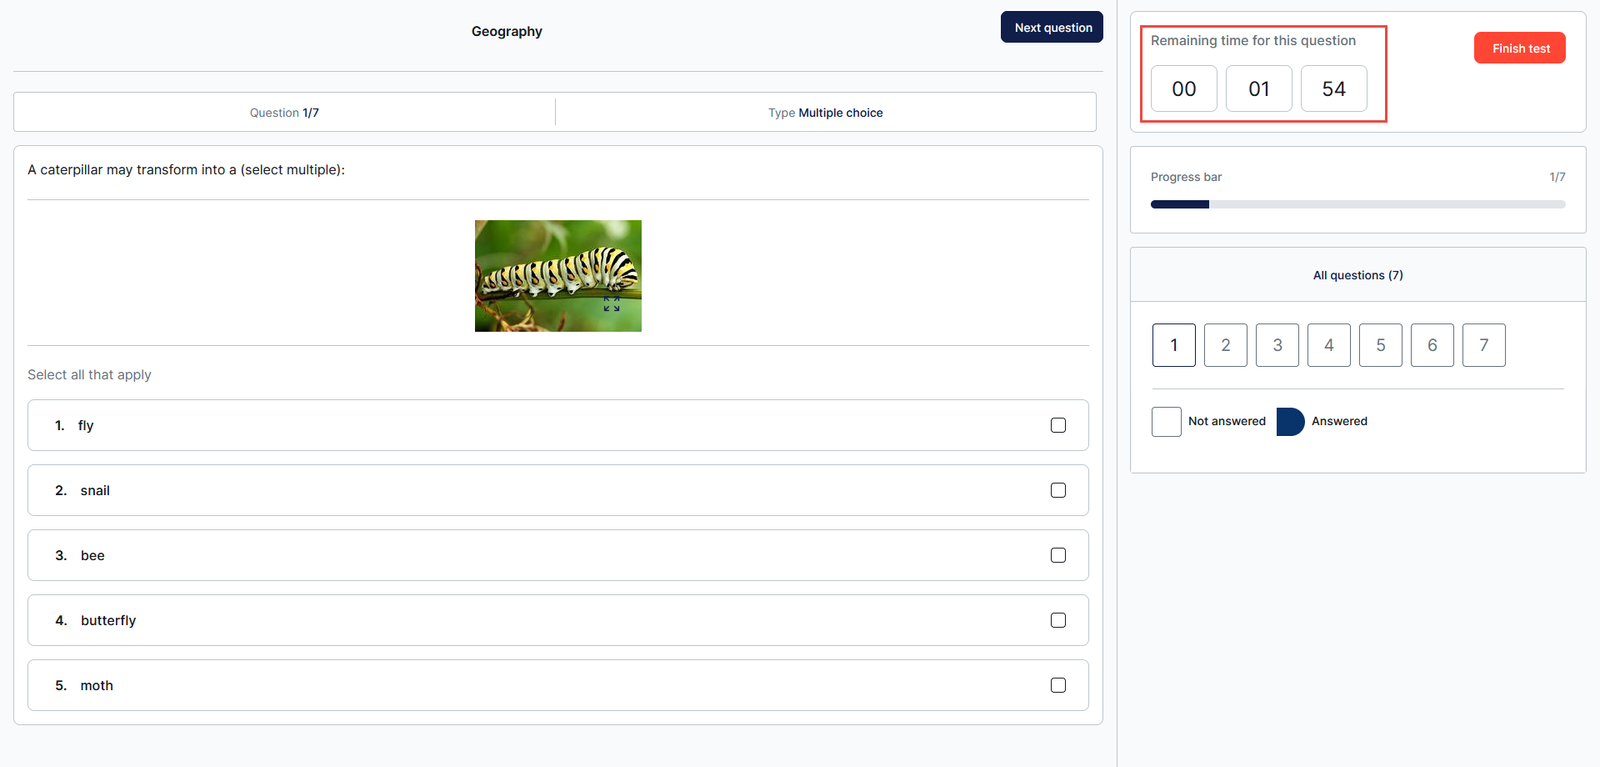
Task: Switch to question 5 tile
Action: point(1380,345)
